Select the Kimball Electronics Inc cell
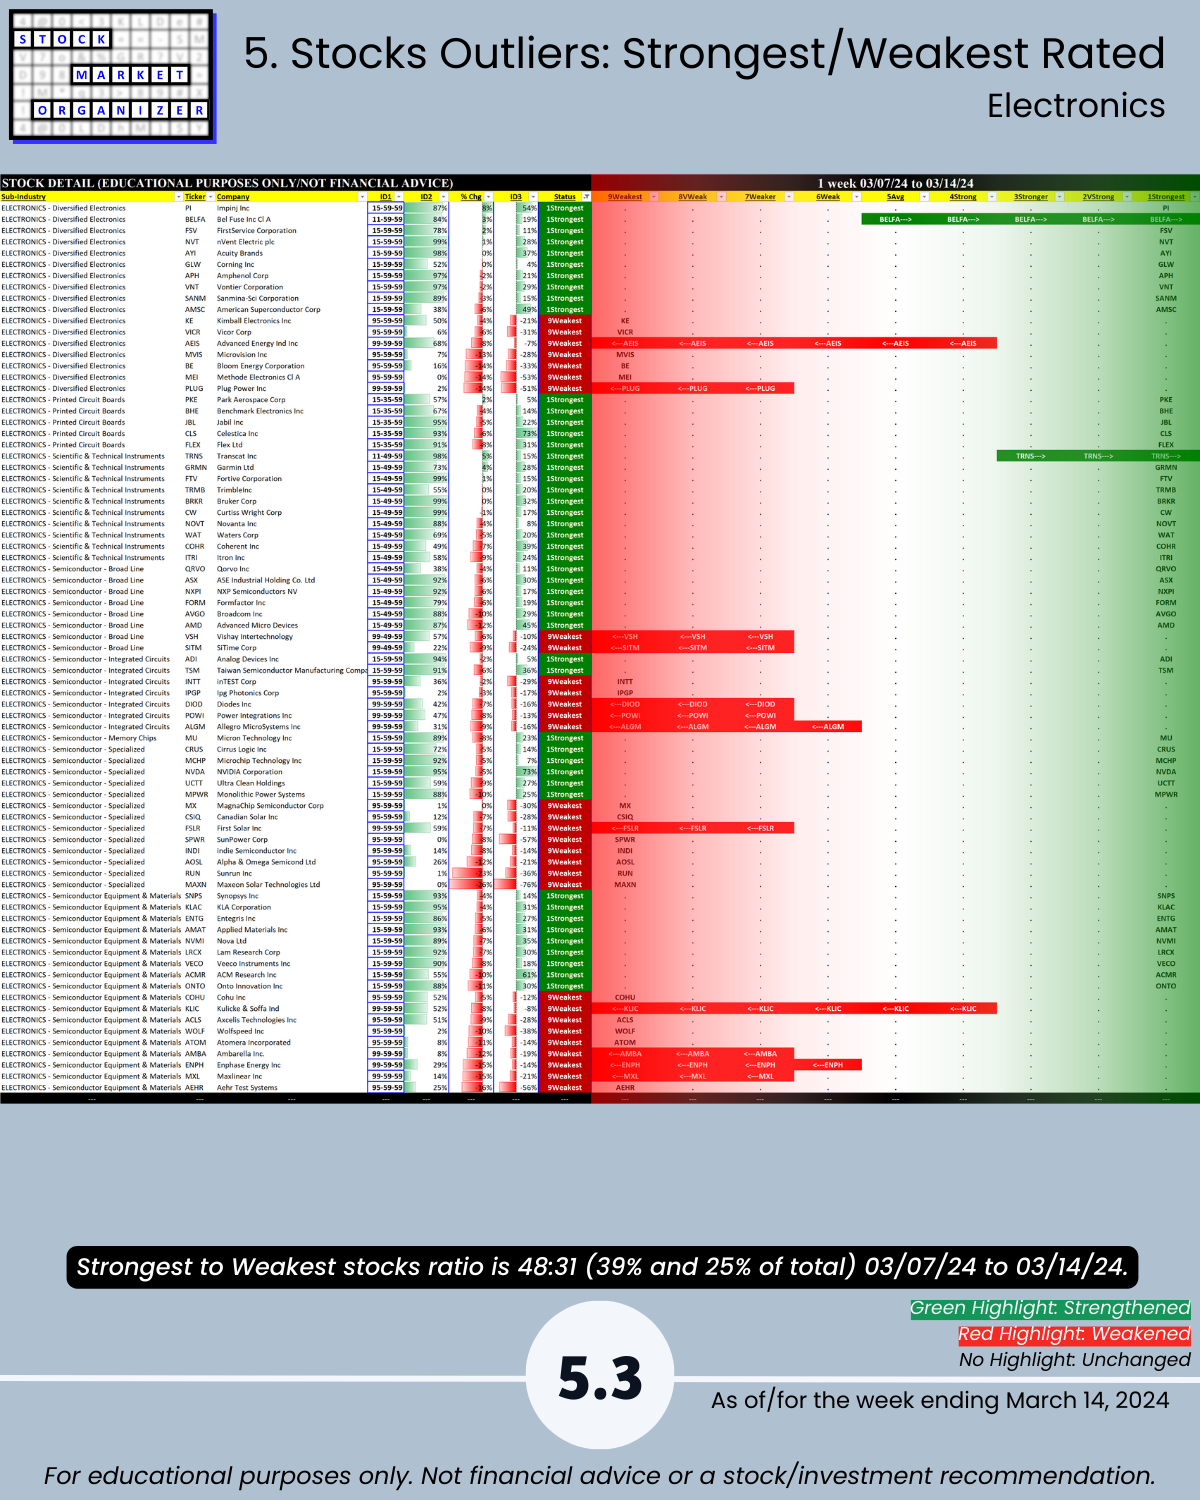1200x1500 pixels. 290,321
